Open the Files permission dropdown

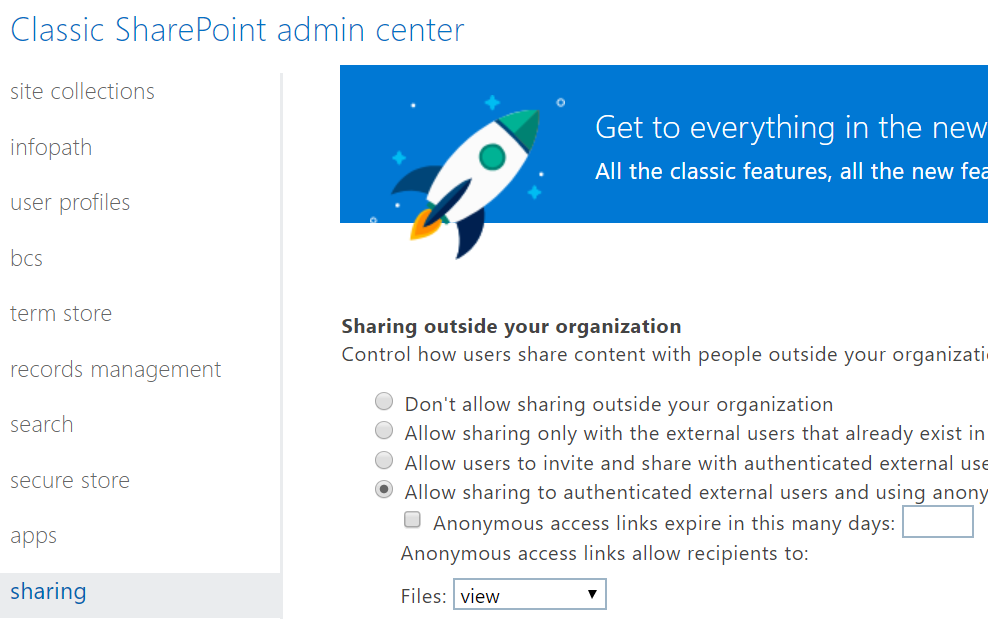pos(530,596)
